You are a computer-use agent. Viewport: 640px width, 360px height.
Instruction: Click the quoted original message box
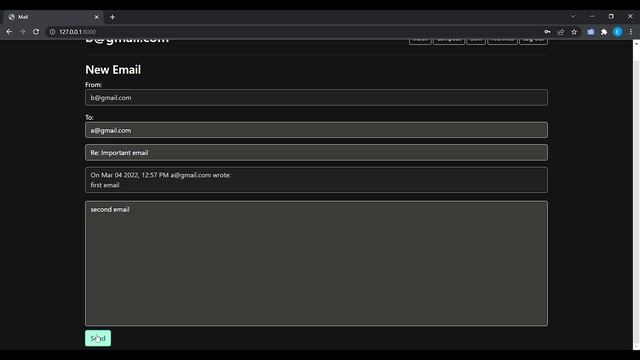pos(316,180)
